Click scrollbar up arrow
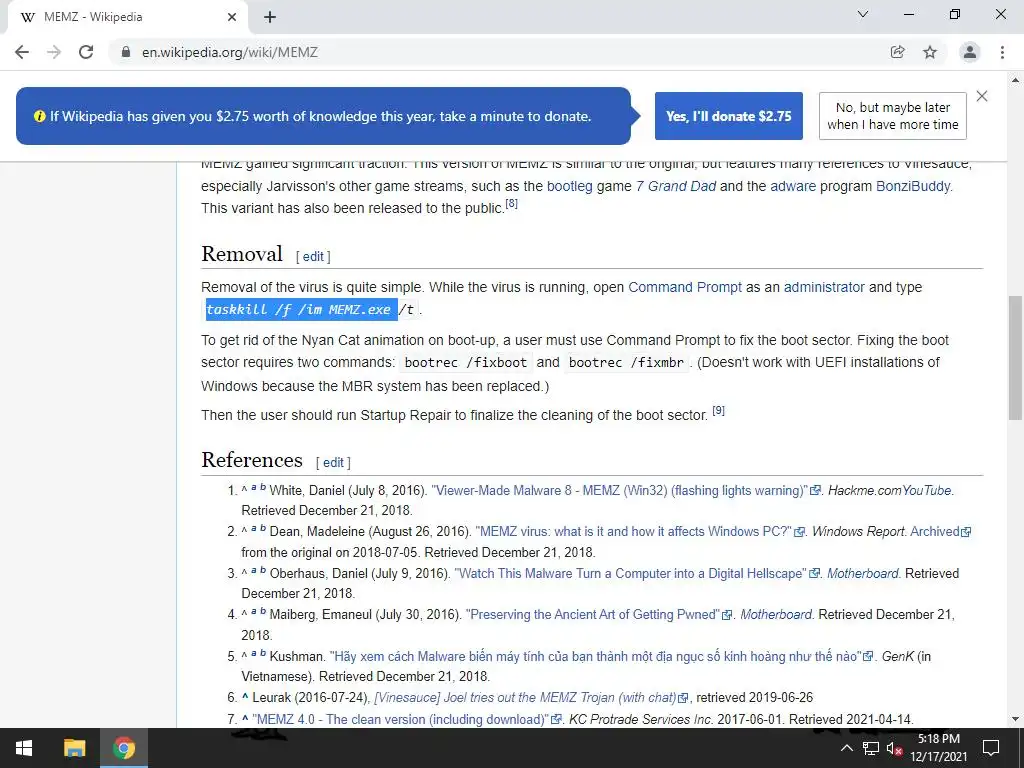Screen dimensions: 1024x768 [x=1015, y=80]
